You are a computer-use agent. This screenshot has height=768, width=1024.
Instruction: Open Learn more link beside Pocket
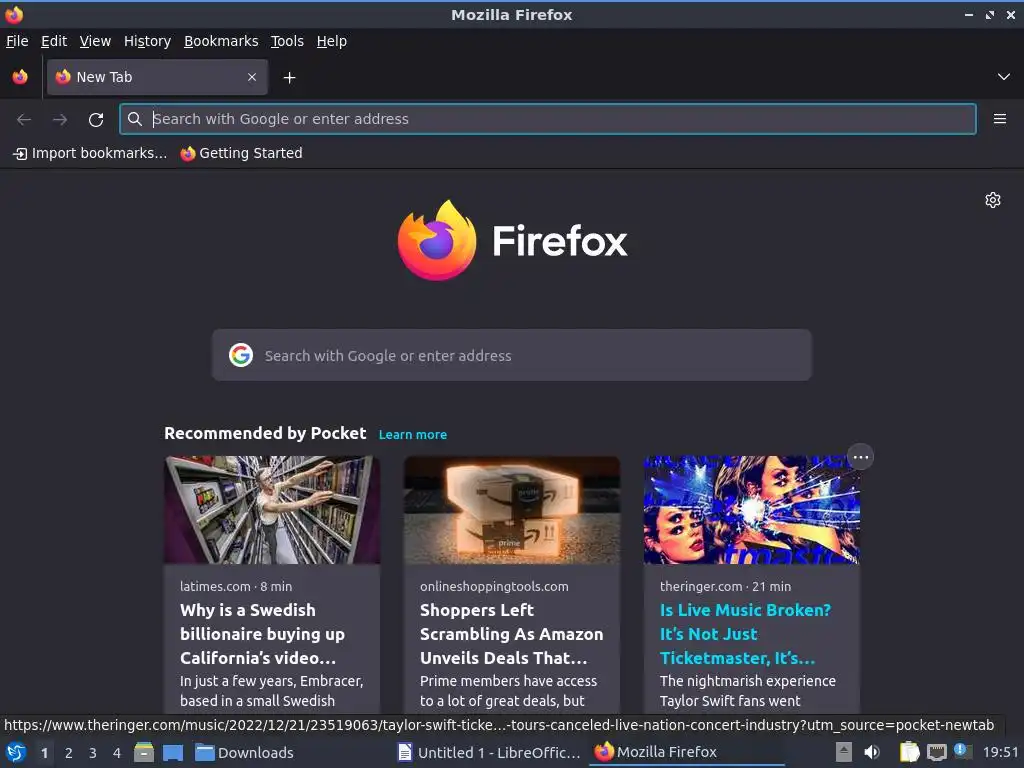pos(413,434)
